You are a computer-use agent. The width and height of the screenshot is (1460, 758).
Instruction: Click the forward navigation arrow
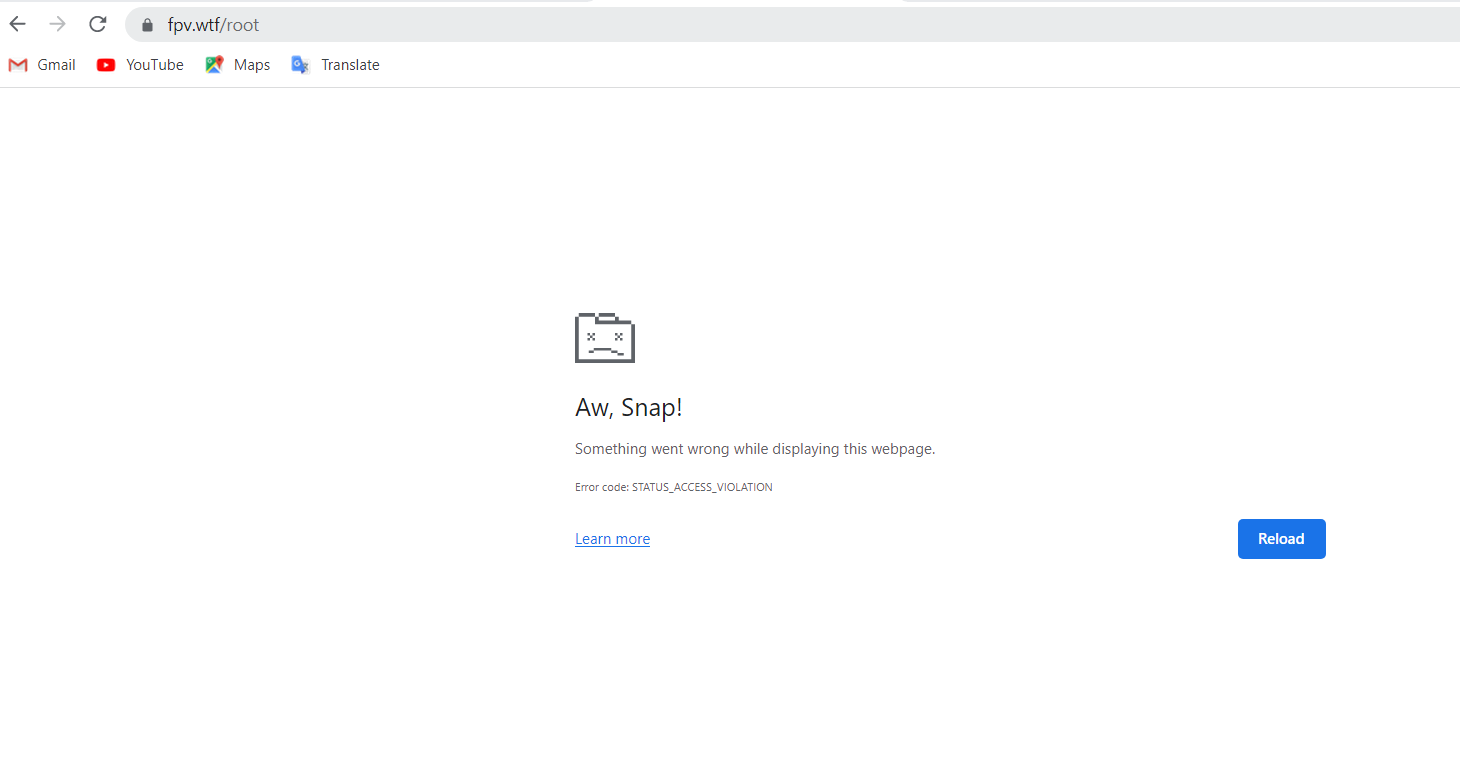57,23
